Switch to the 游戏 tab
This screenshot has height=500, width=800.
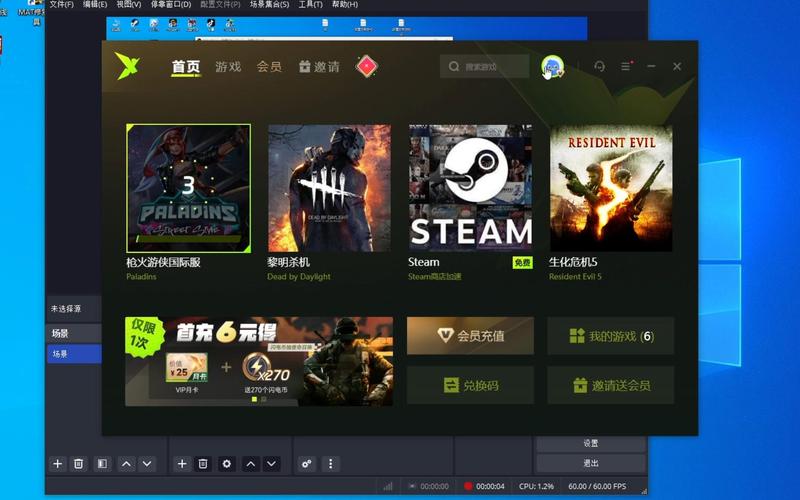[228, 67]
